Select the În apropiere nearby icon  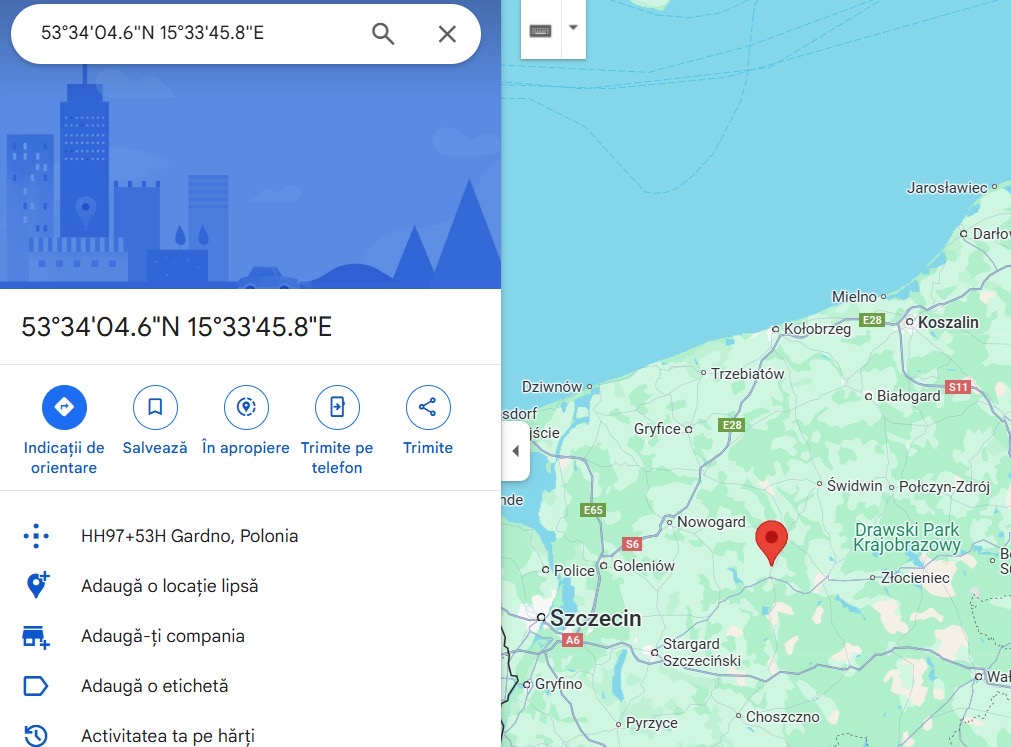click(x=246, y=407)
